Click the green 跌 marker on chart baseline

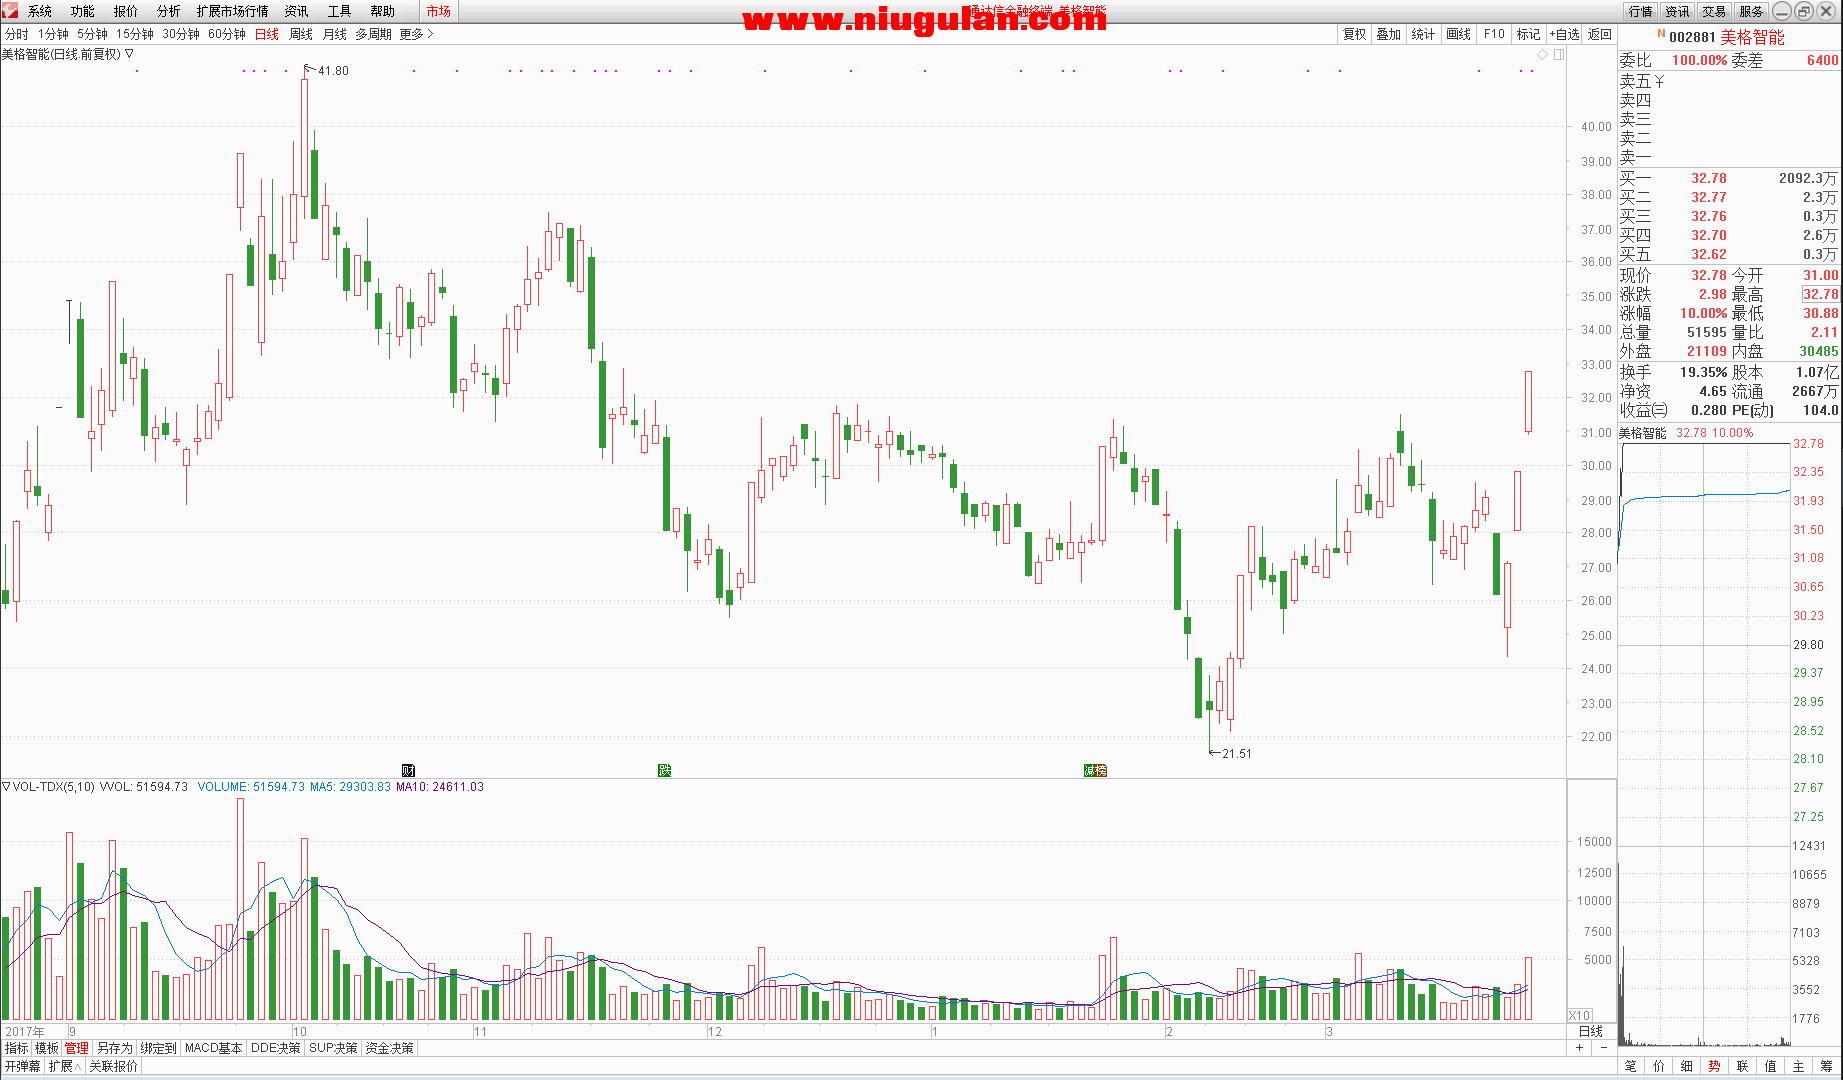[x=664, y=770]
